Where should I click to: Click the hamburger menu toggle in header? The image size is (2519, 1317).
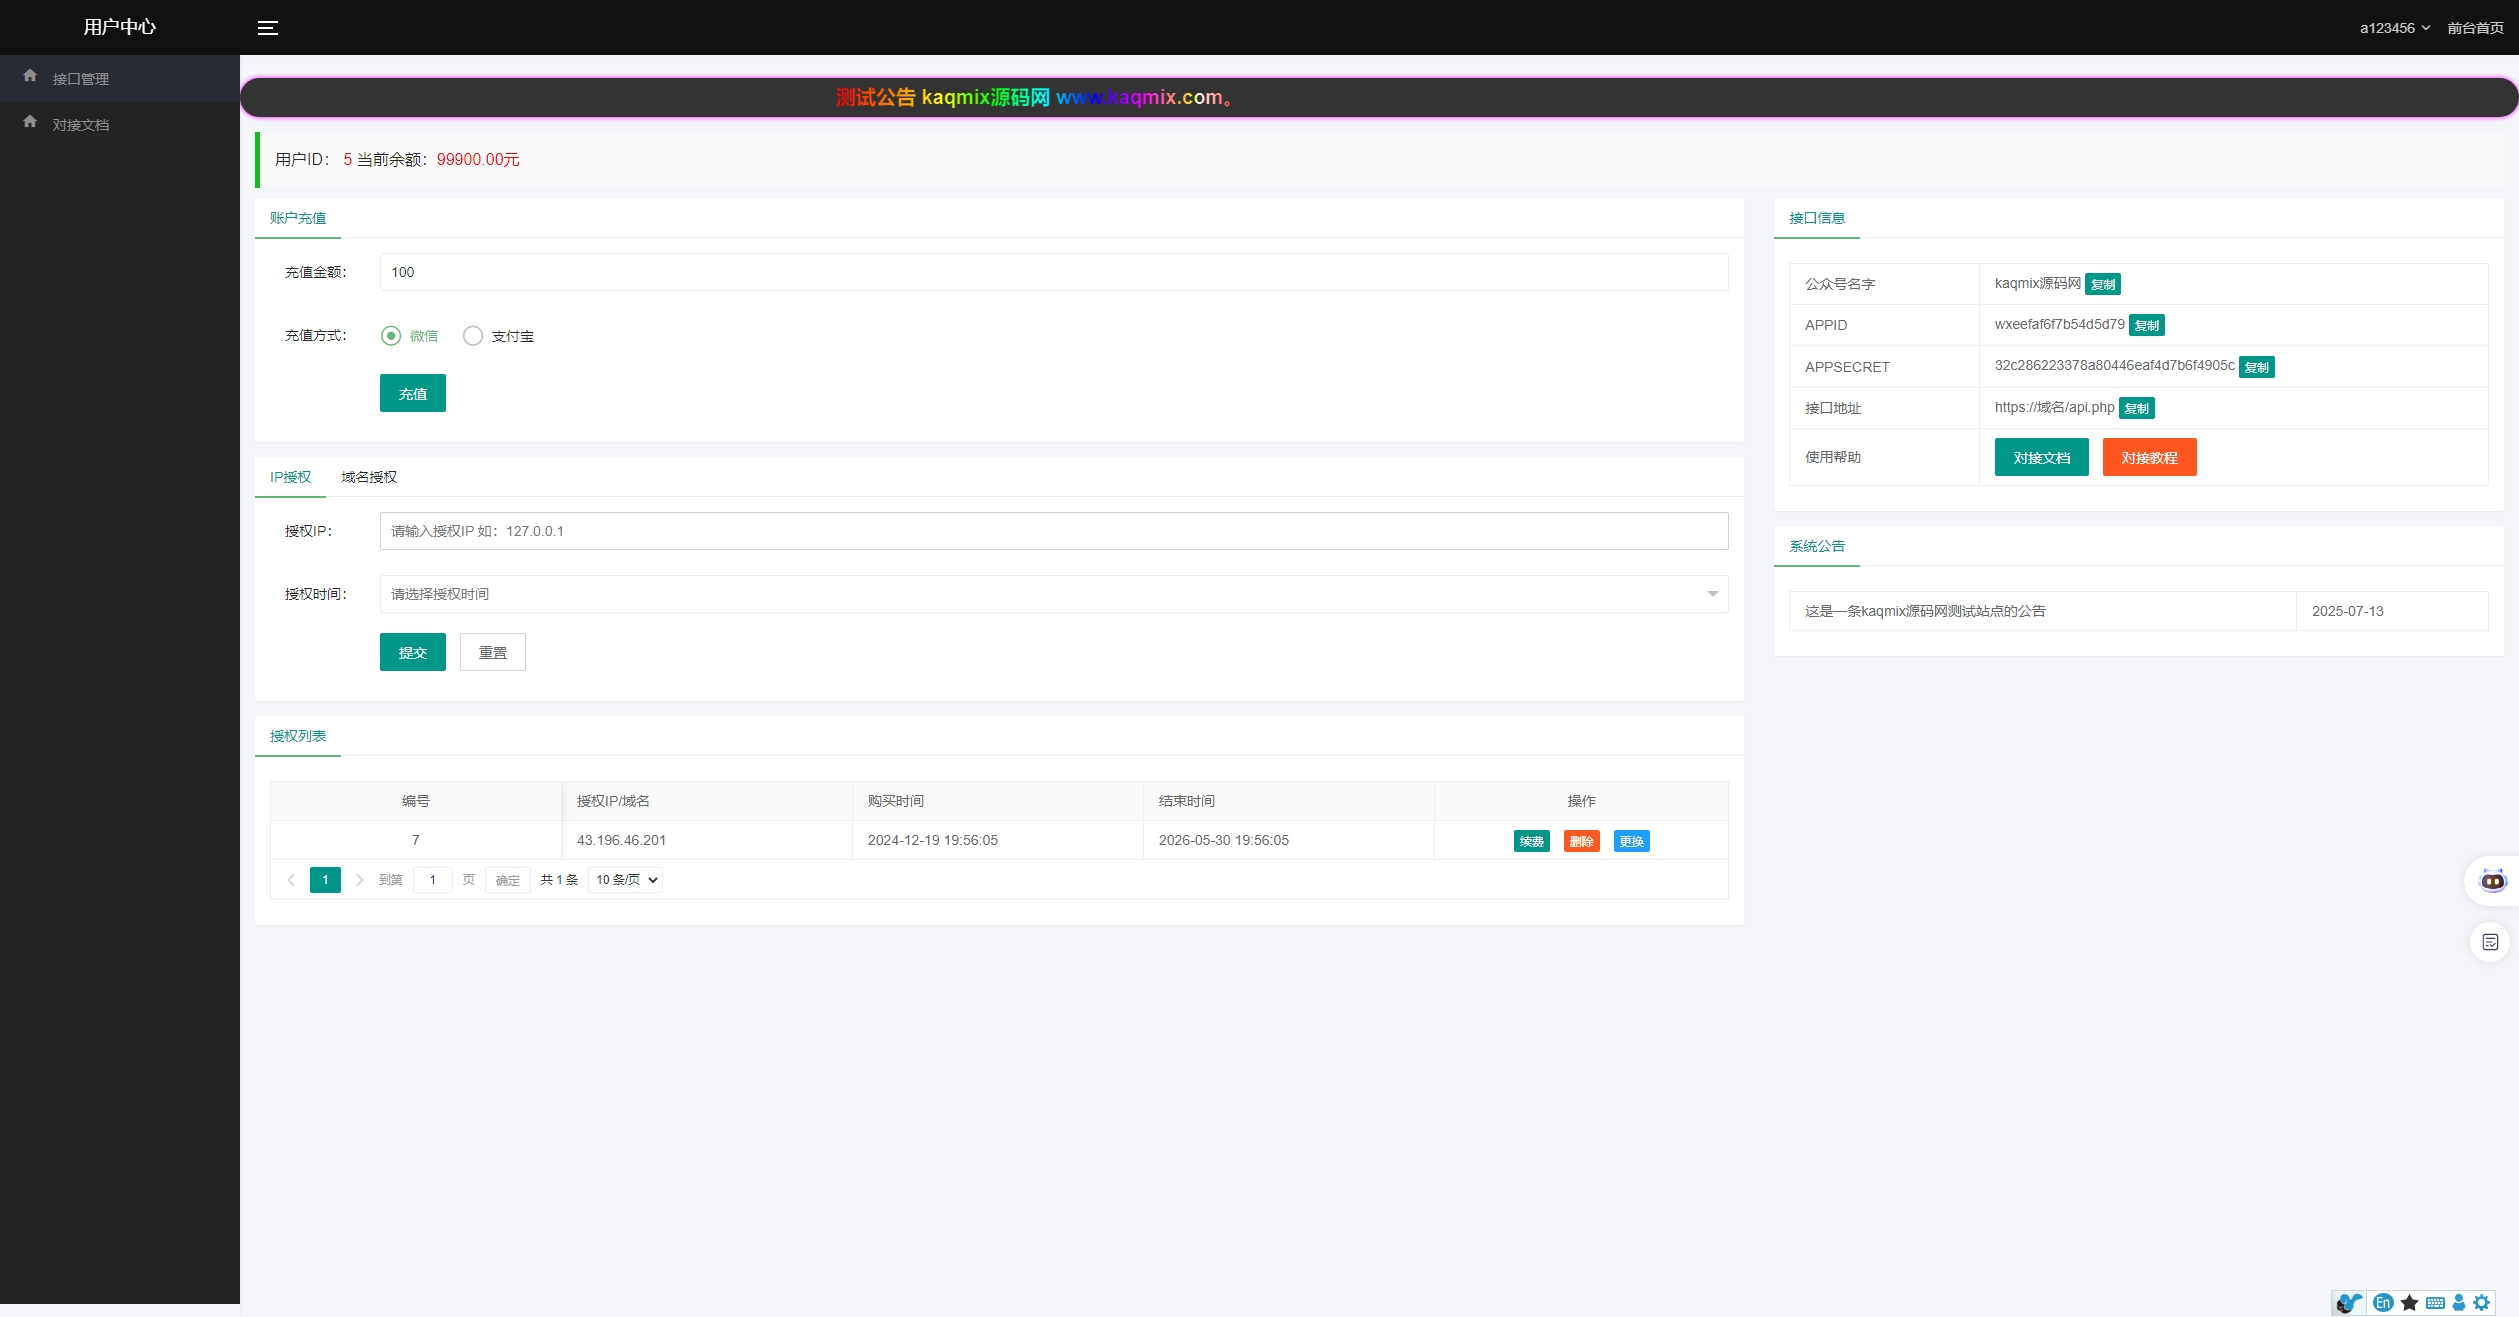[267, 28]
